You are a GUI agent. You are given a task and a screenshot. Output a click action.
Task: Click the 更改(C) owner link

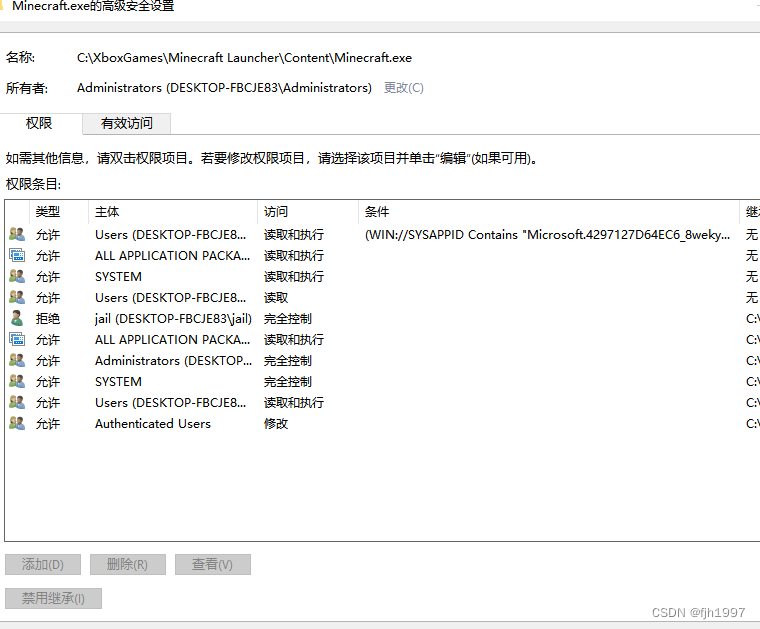[404, 88]
